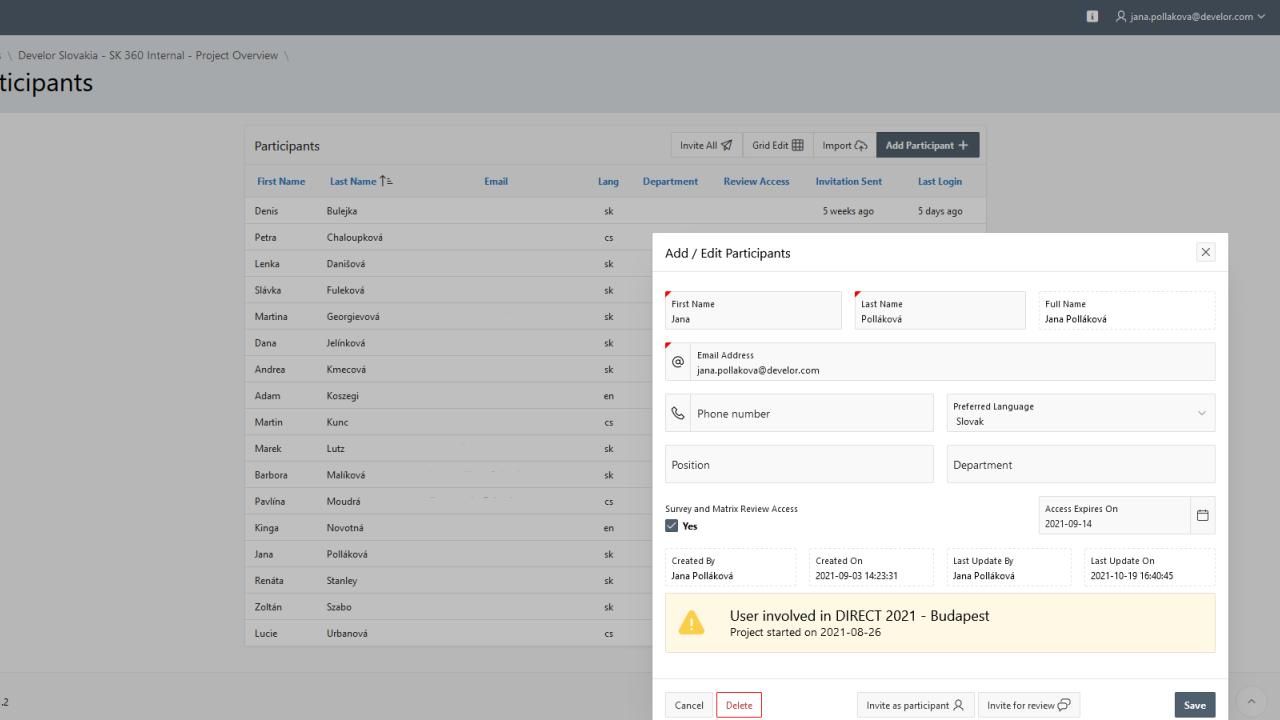1280x720 pixels.
Task: Uncheck Survey and Matrix Review Access checkbox
Action: pos(672,526)
